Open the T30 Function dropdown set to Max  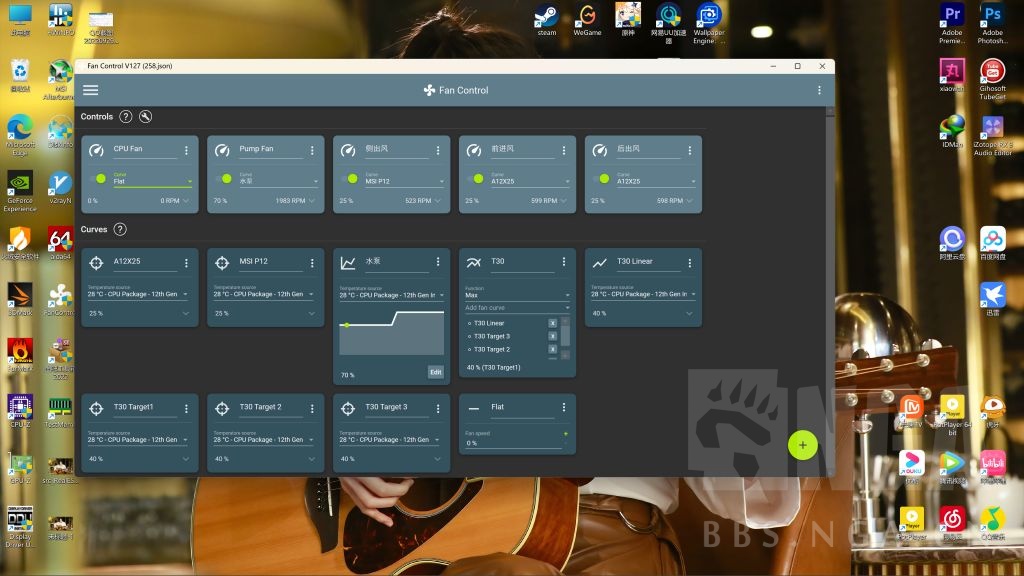(517, 295)
